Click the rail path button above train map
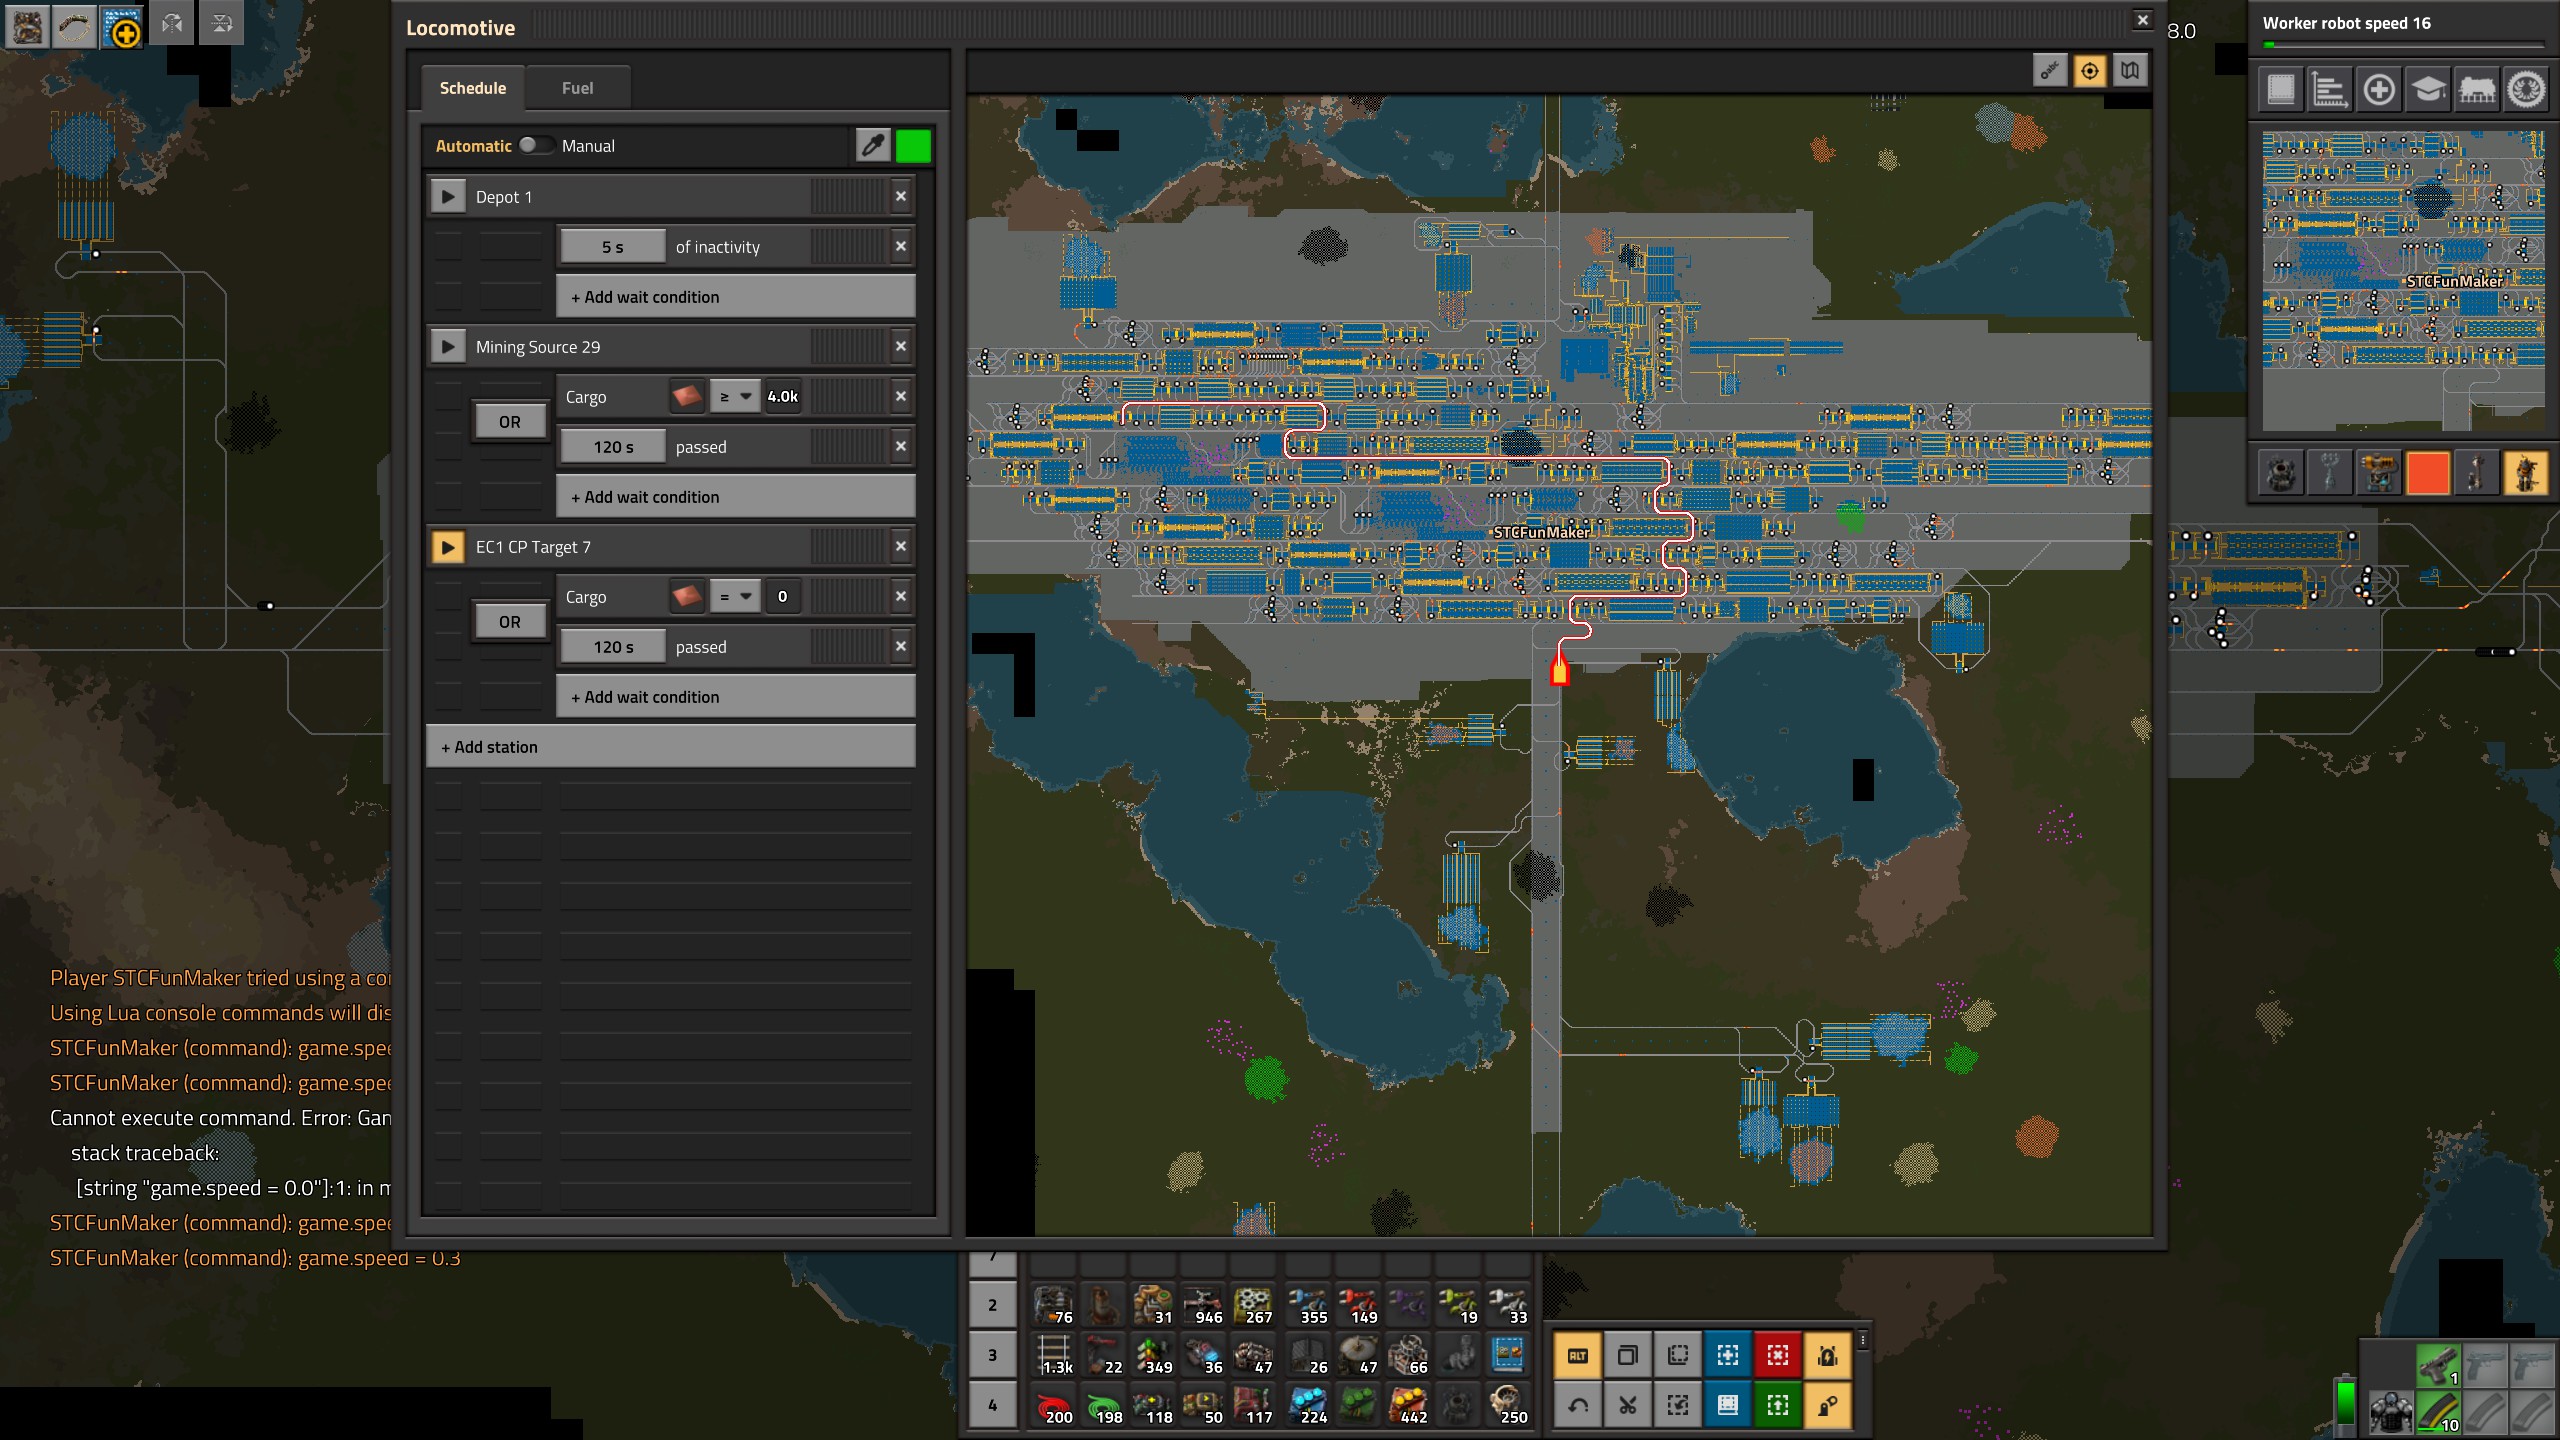The height and width of the screenshot is (1440, 2560). (2050, 71)
